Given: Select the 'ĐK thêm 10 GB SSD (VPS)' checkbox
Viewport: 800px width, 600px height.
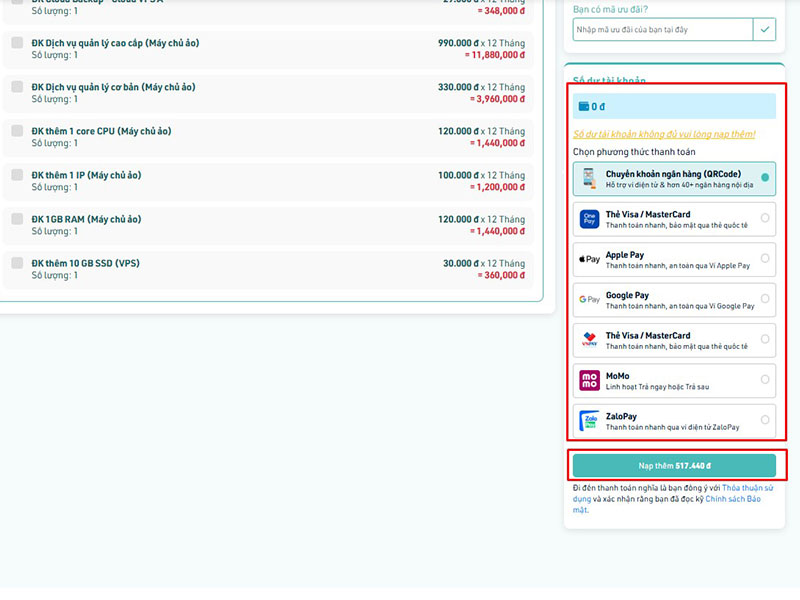Looking at the screenshot, I should click(x=17, y=263).
